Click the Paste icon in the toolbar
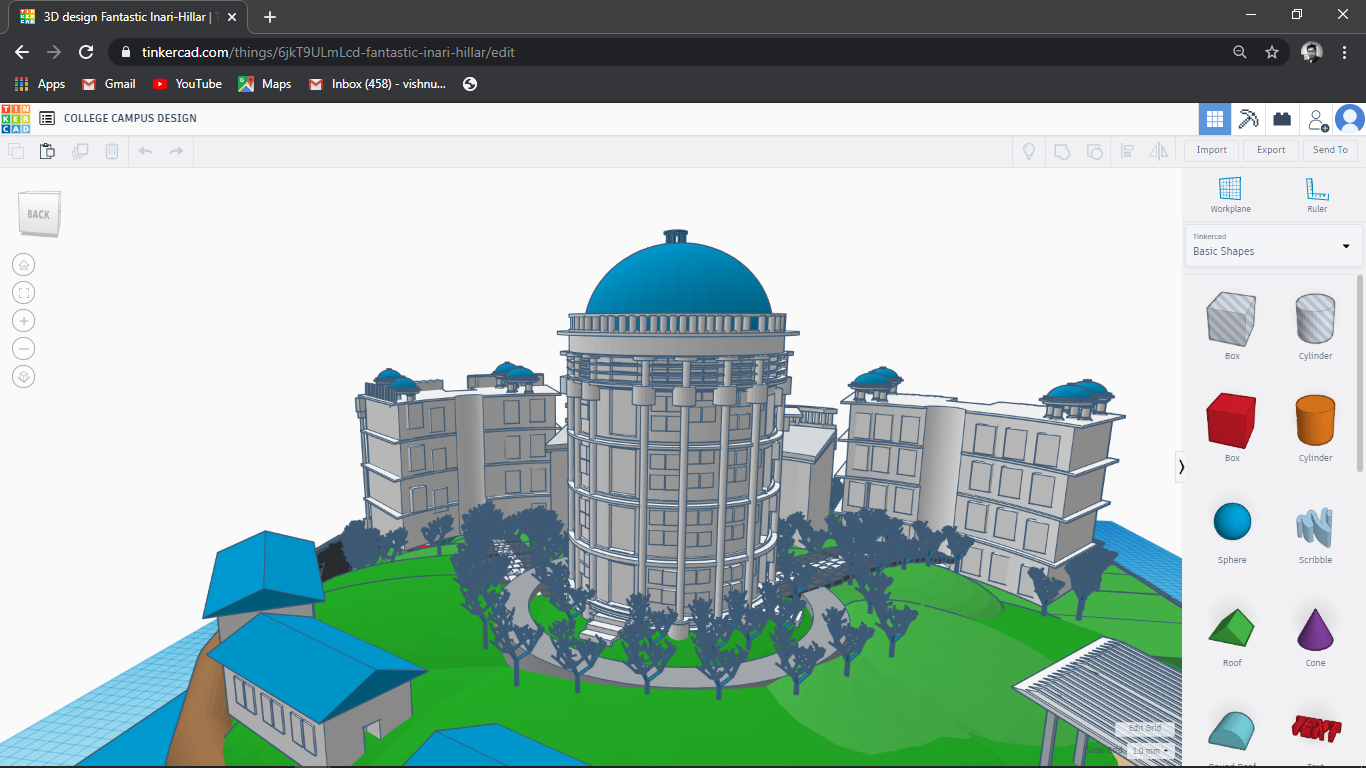 point(47,151)
